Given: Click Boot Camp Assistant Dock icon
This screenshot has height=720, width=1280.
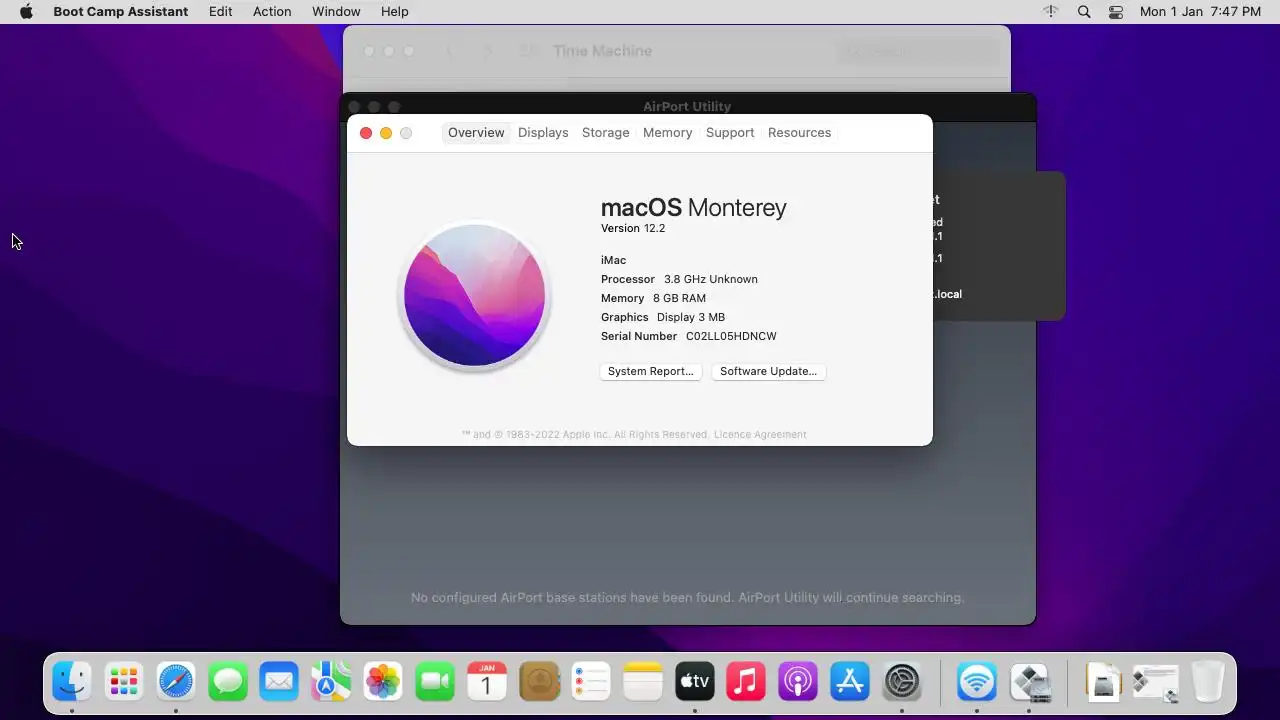Looking at the screenshot, I should click(1029, 682).
